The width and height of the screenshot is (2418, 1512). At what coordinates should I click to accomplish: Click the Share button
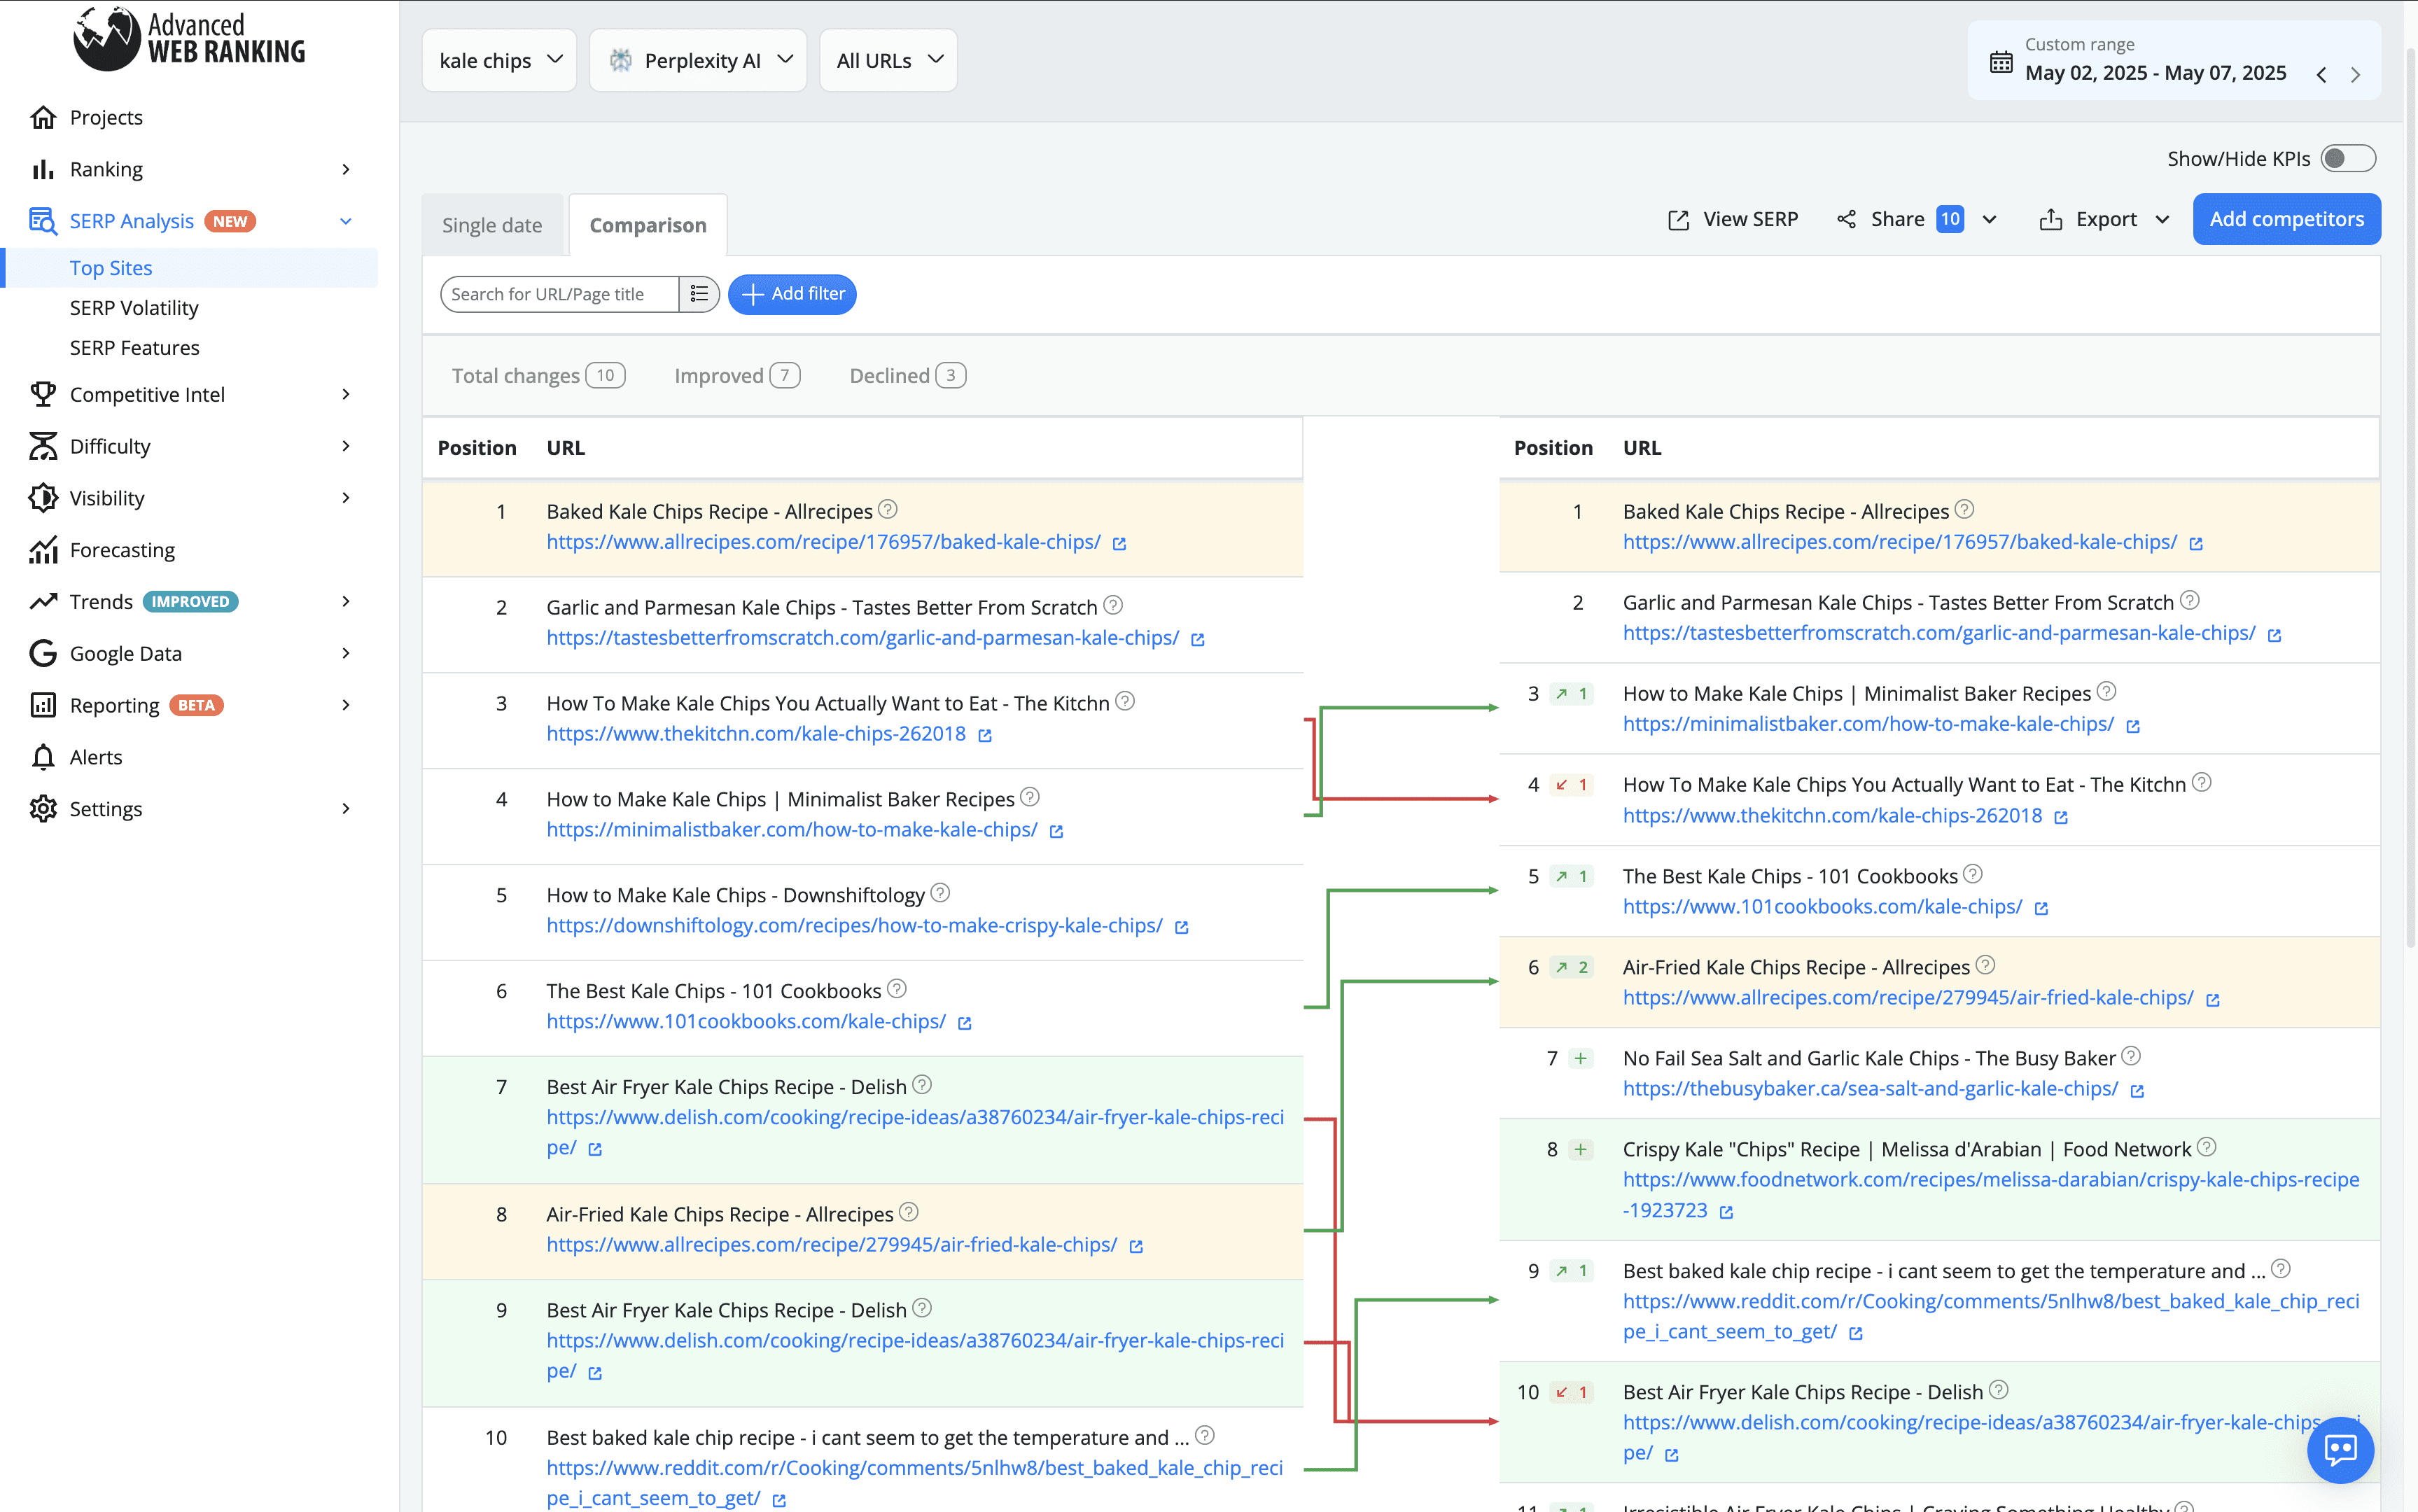(x=1898, y=219)
